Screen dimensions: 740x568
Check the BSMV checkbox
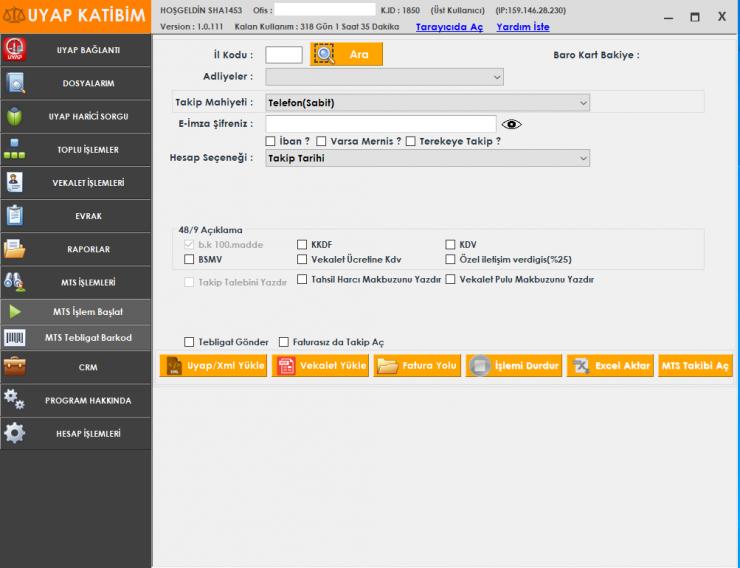coord(189,259)
